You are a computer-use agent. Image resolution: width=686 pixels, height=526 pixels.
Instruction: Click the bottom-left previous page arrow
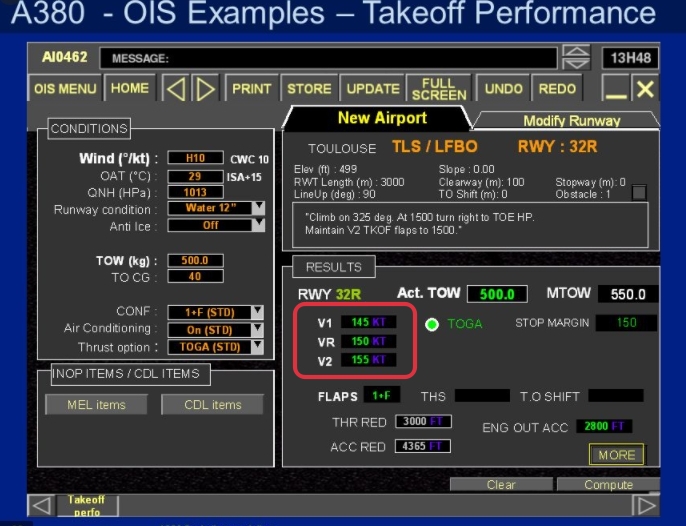(x=41, y=505)
